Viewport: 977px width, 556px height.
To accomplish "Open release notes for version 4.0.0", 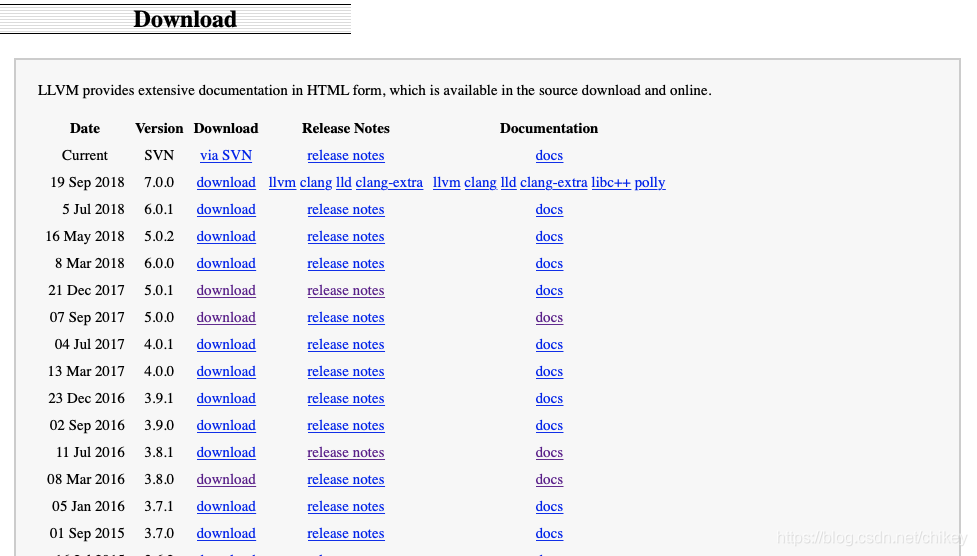I will point(346,371).
